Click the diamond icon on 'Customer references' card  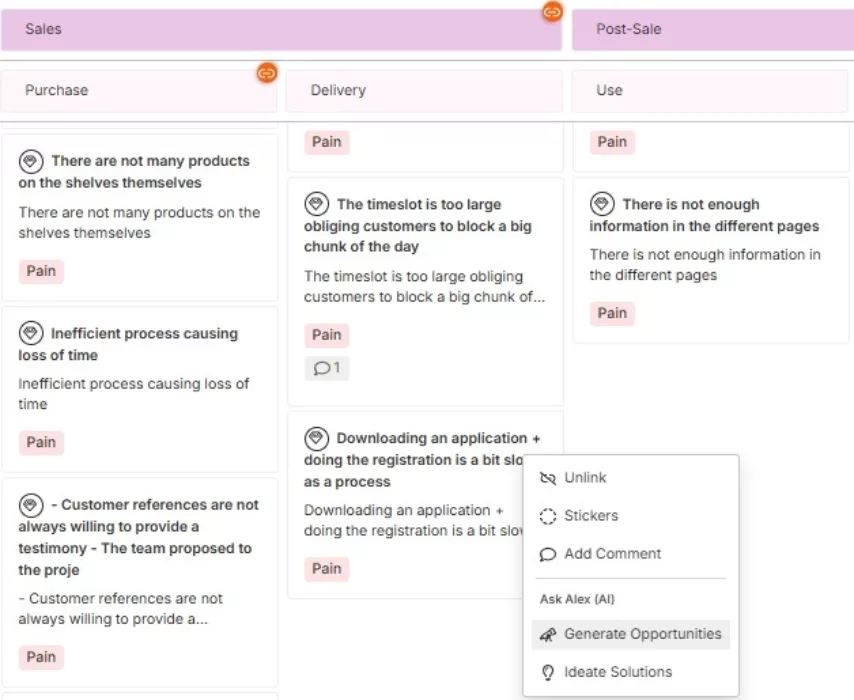[x=31, y=505]
